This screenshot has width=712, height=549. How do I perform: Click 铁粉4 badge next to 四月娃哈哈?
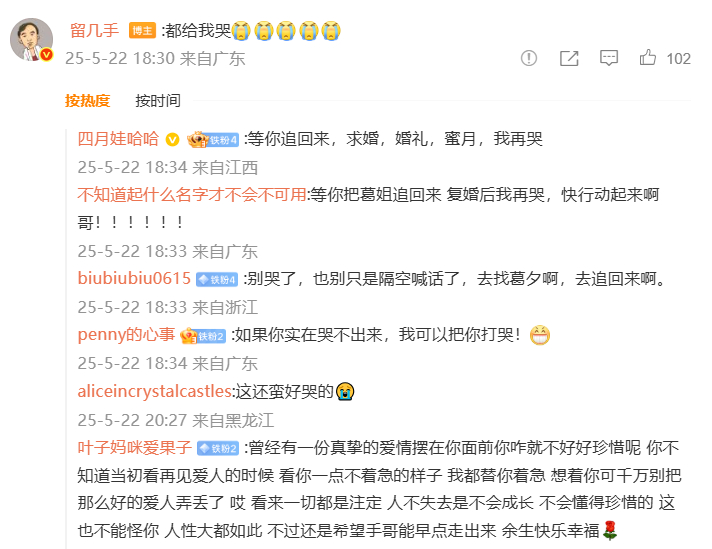click(x=213, y=139)
